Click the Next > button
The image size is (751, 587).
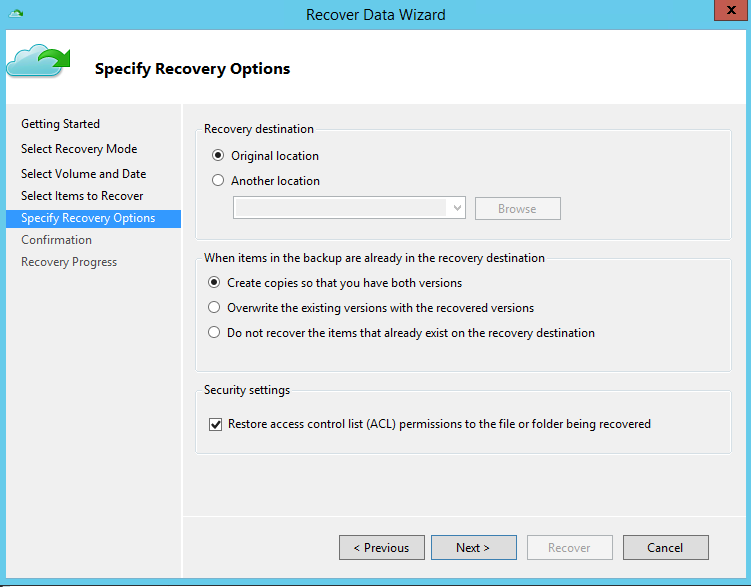pos(474,547)
